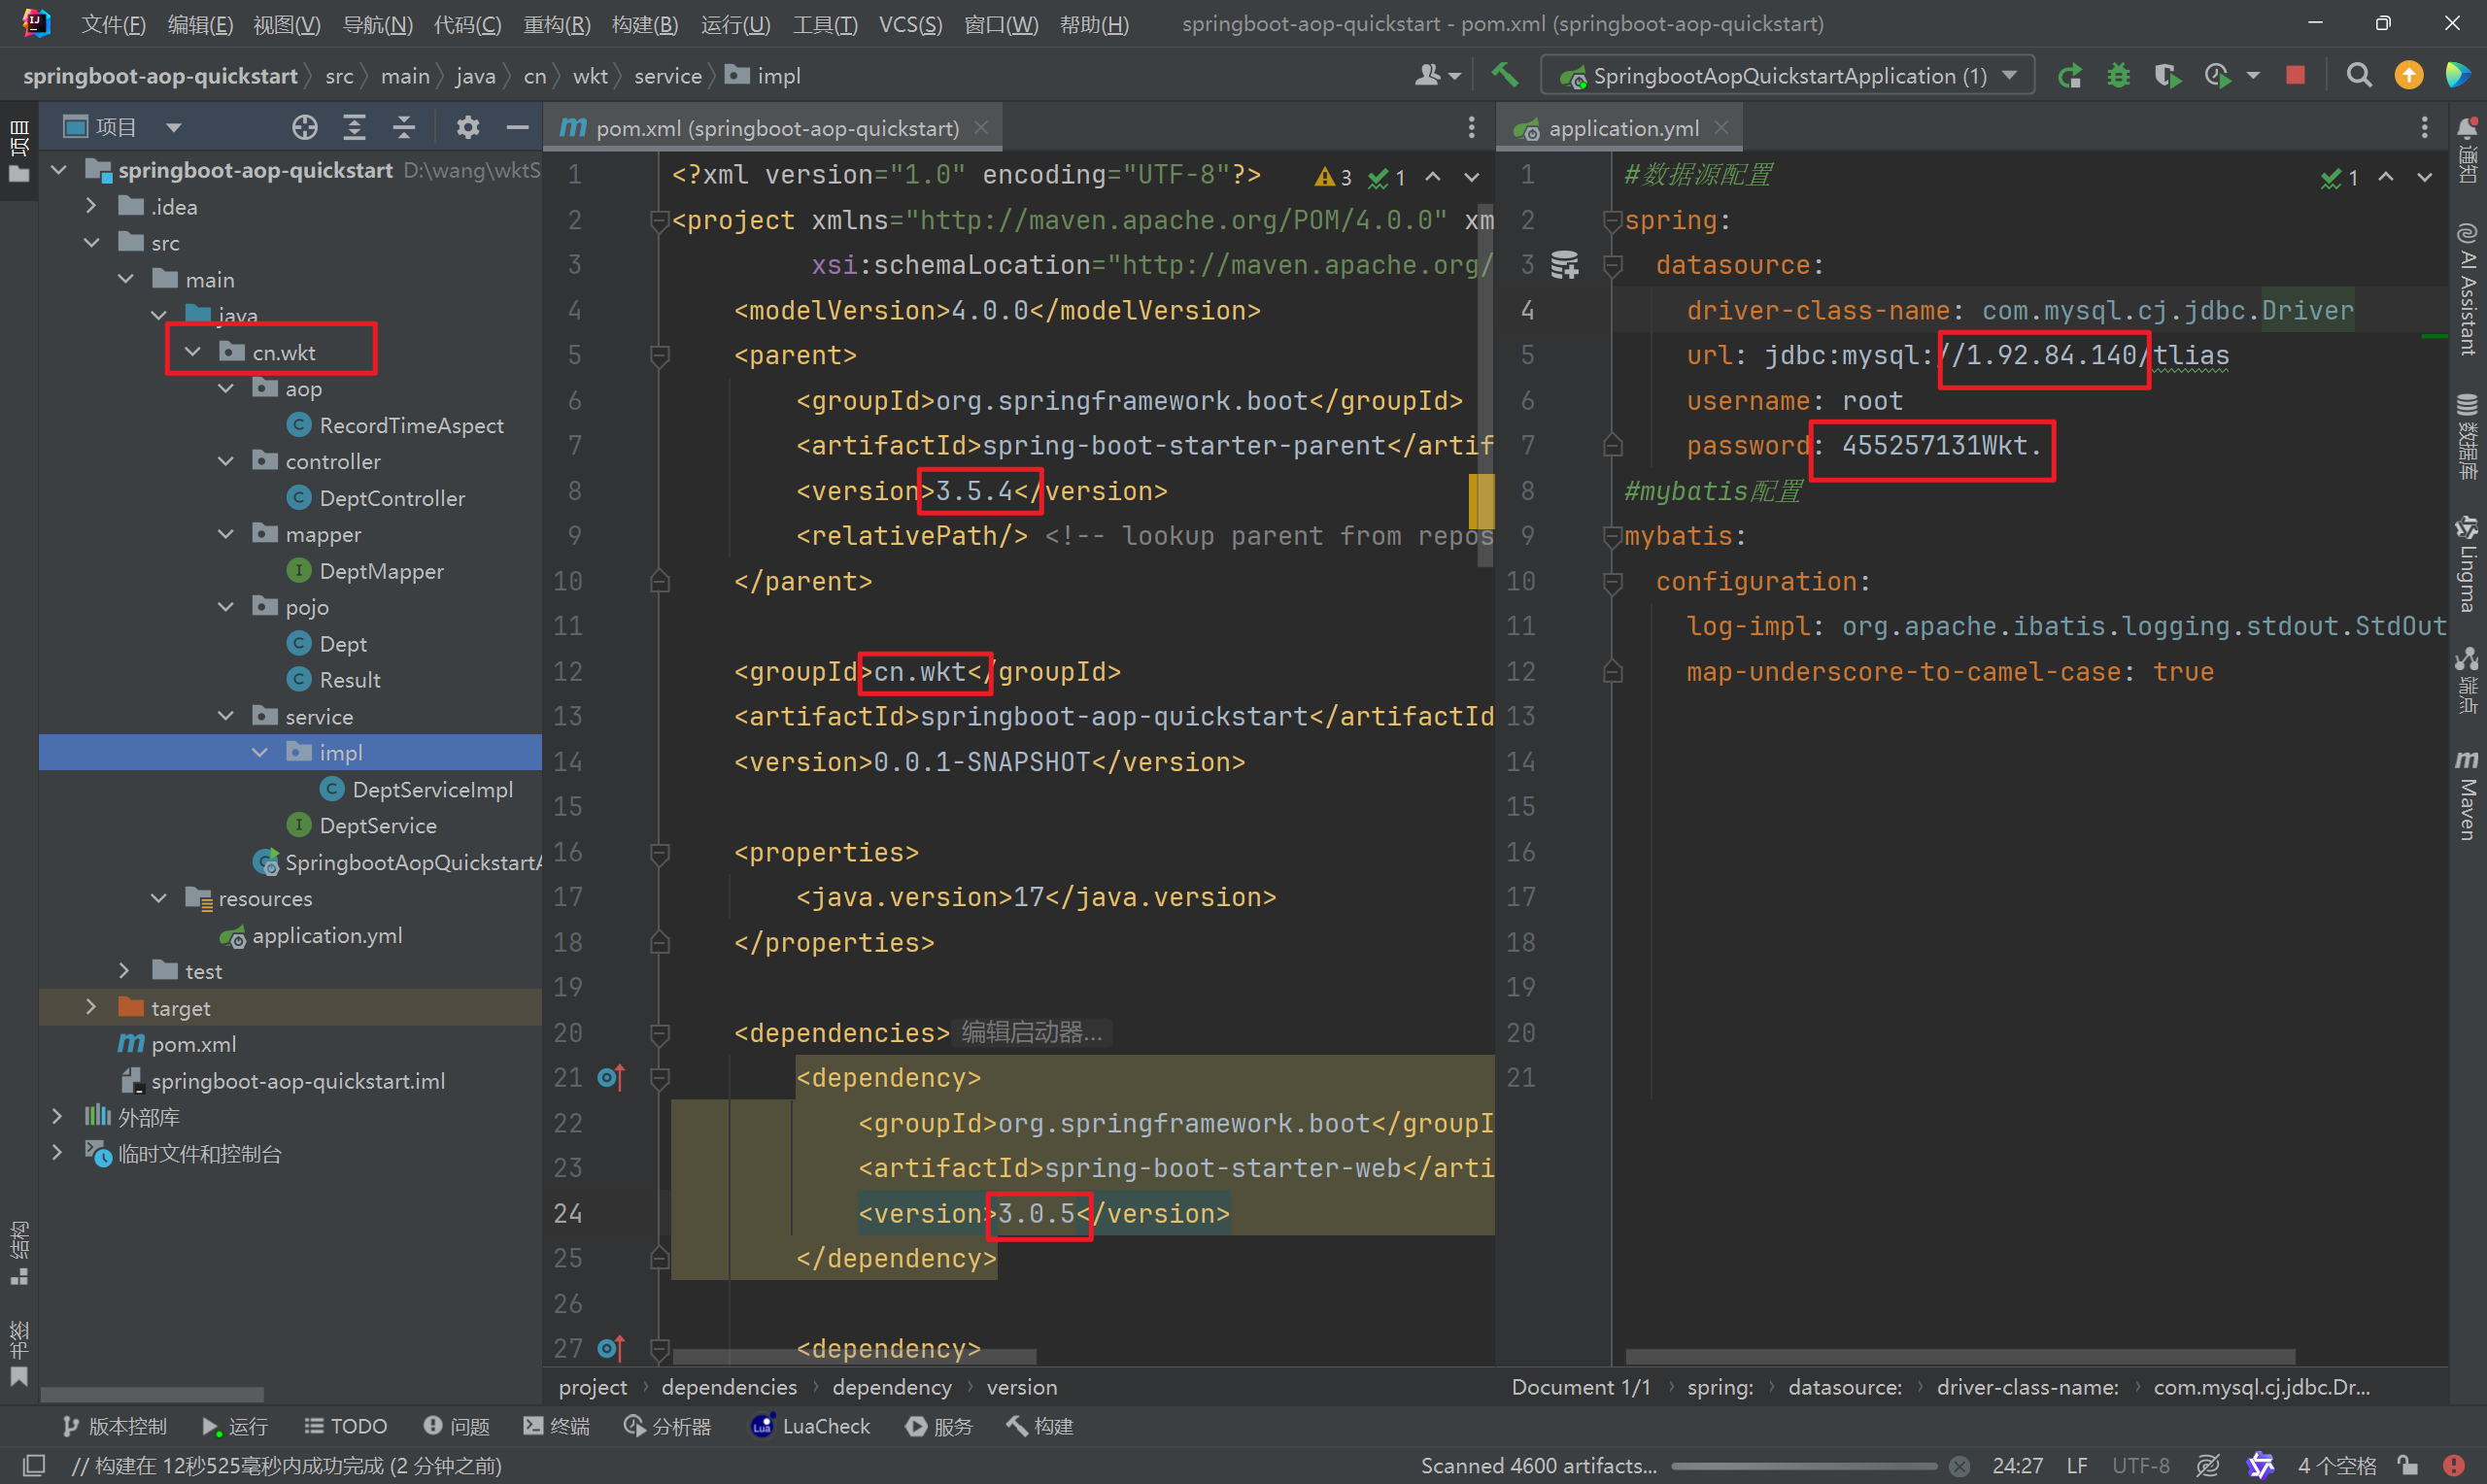Click the Debug bug icon
Image resolution: width=2487 pixels, height=1484 pixels.
(x=2118, y=76)
